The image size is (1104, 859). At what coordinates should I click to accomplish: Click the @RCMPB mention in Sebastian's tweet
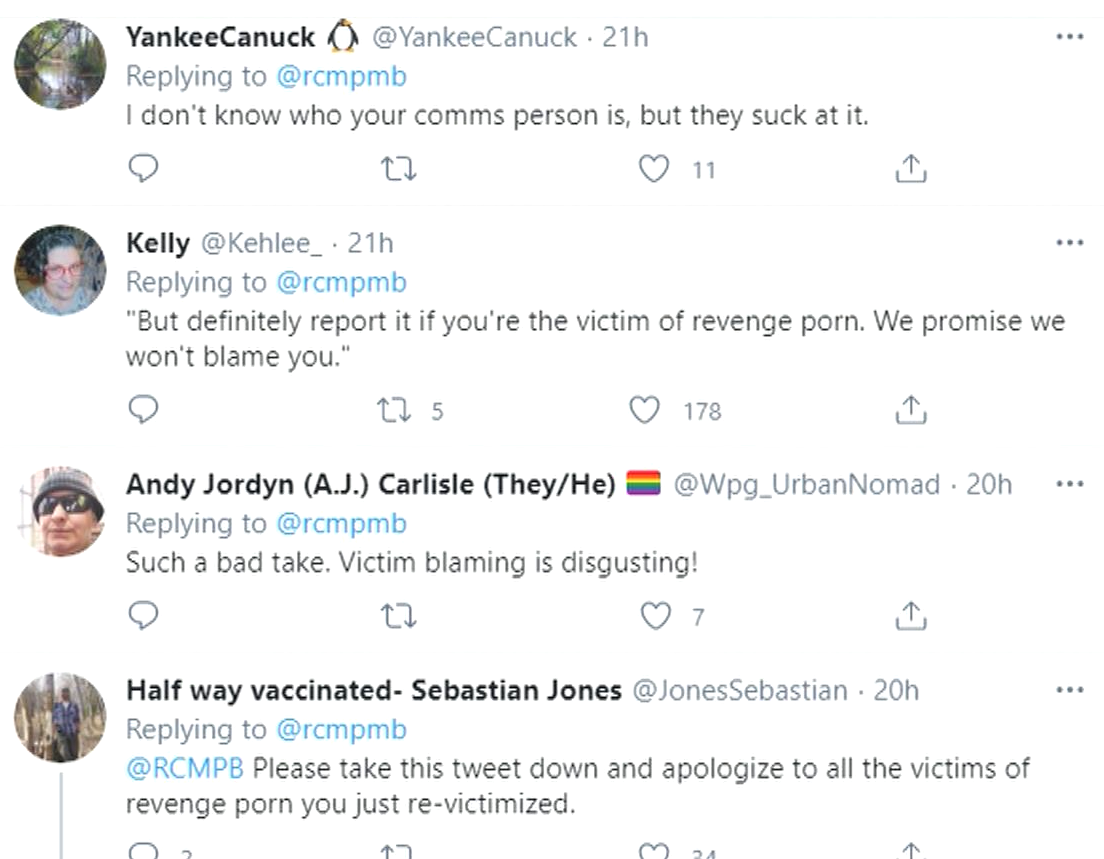pyautogui.click(x=186, y=770)
